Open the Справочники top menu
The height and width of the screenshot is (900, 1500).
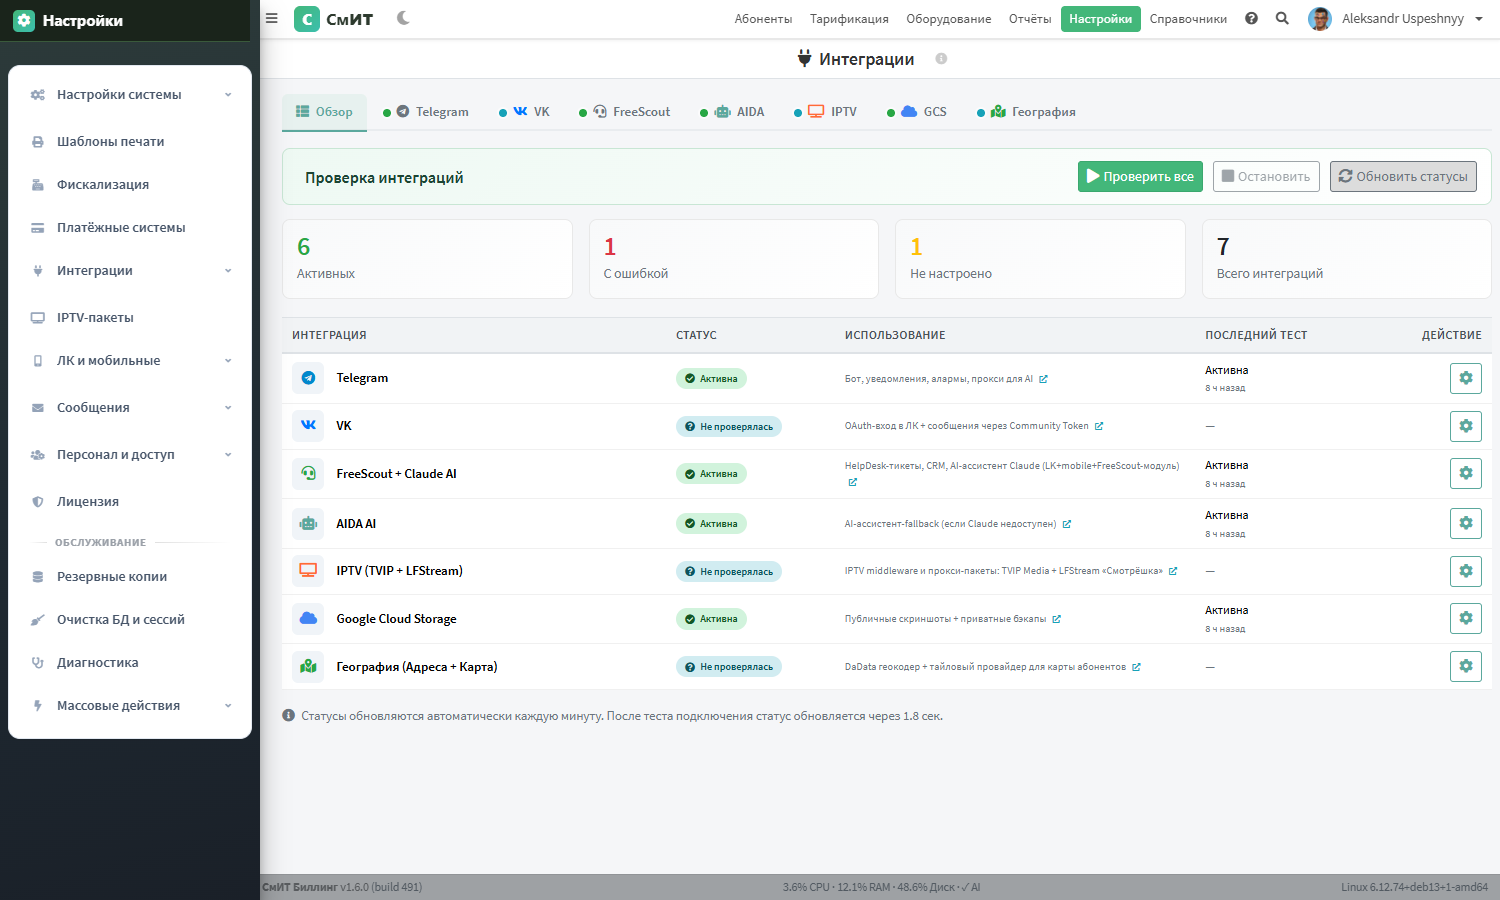[x=1188, y=19]
